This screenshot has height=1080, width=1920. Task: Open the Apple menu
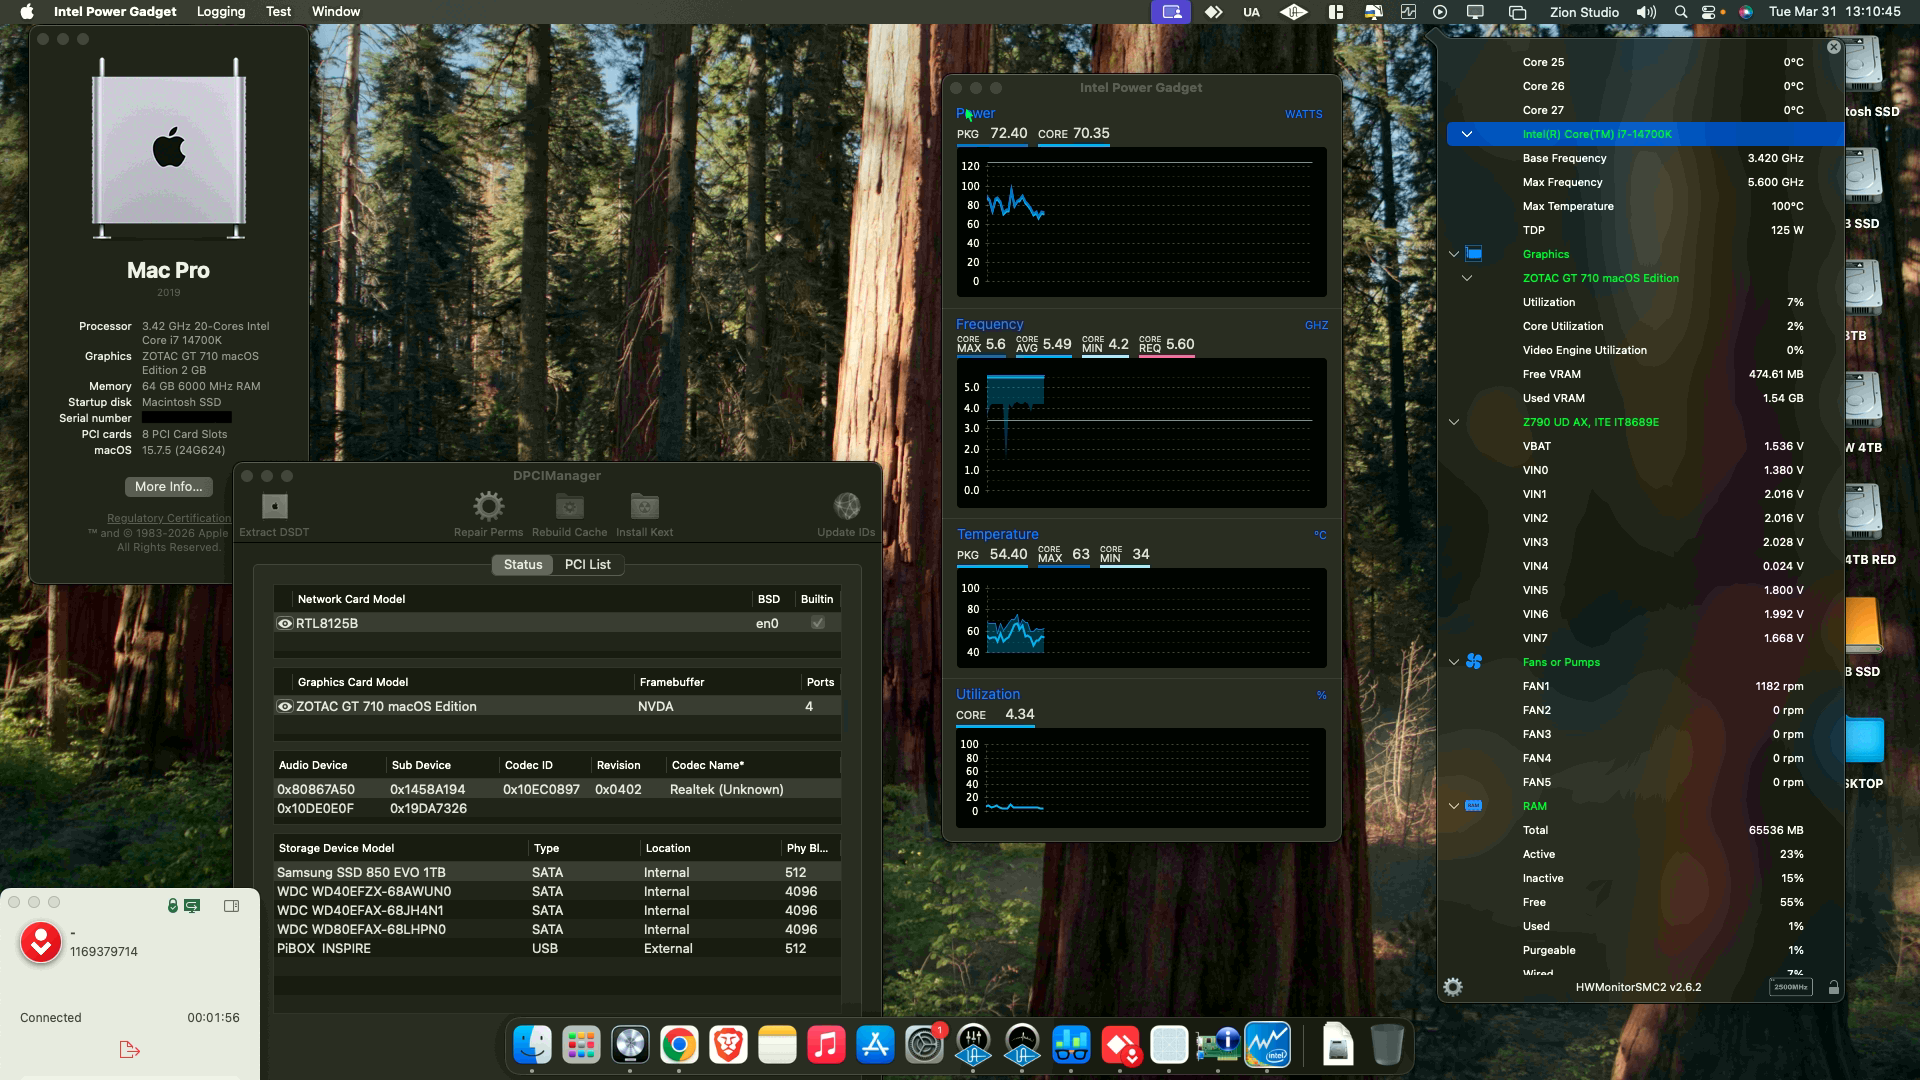pos(27,12)
